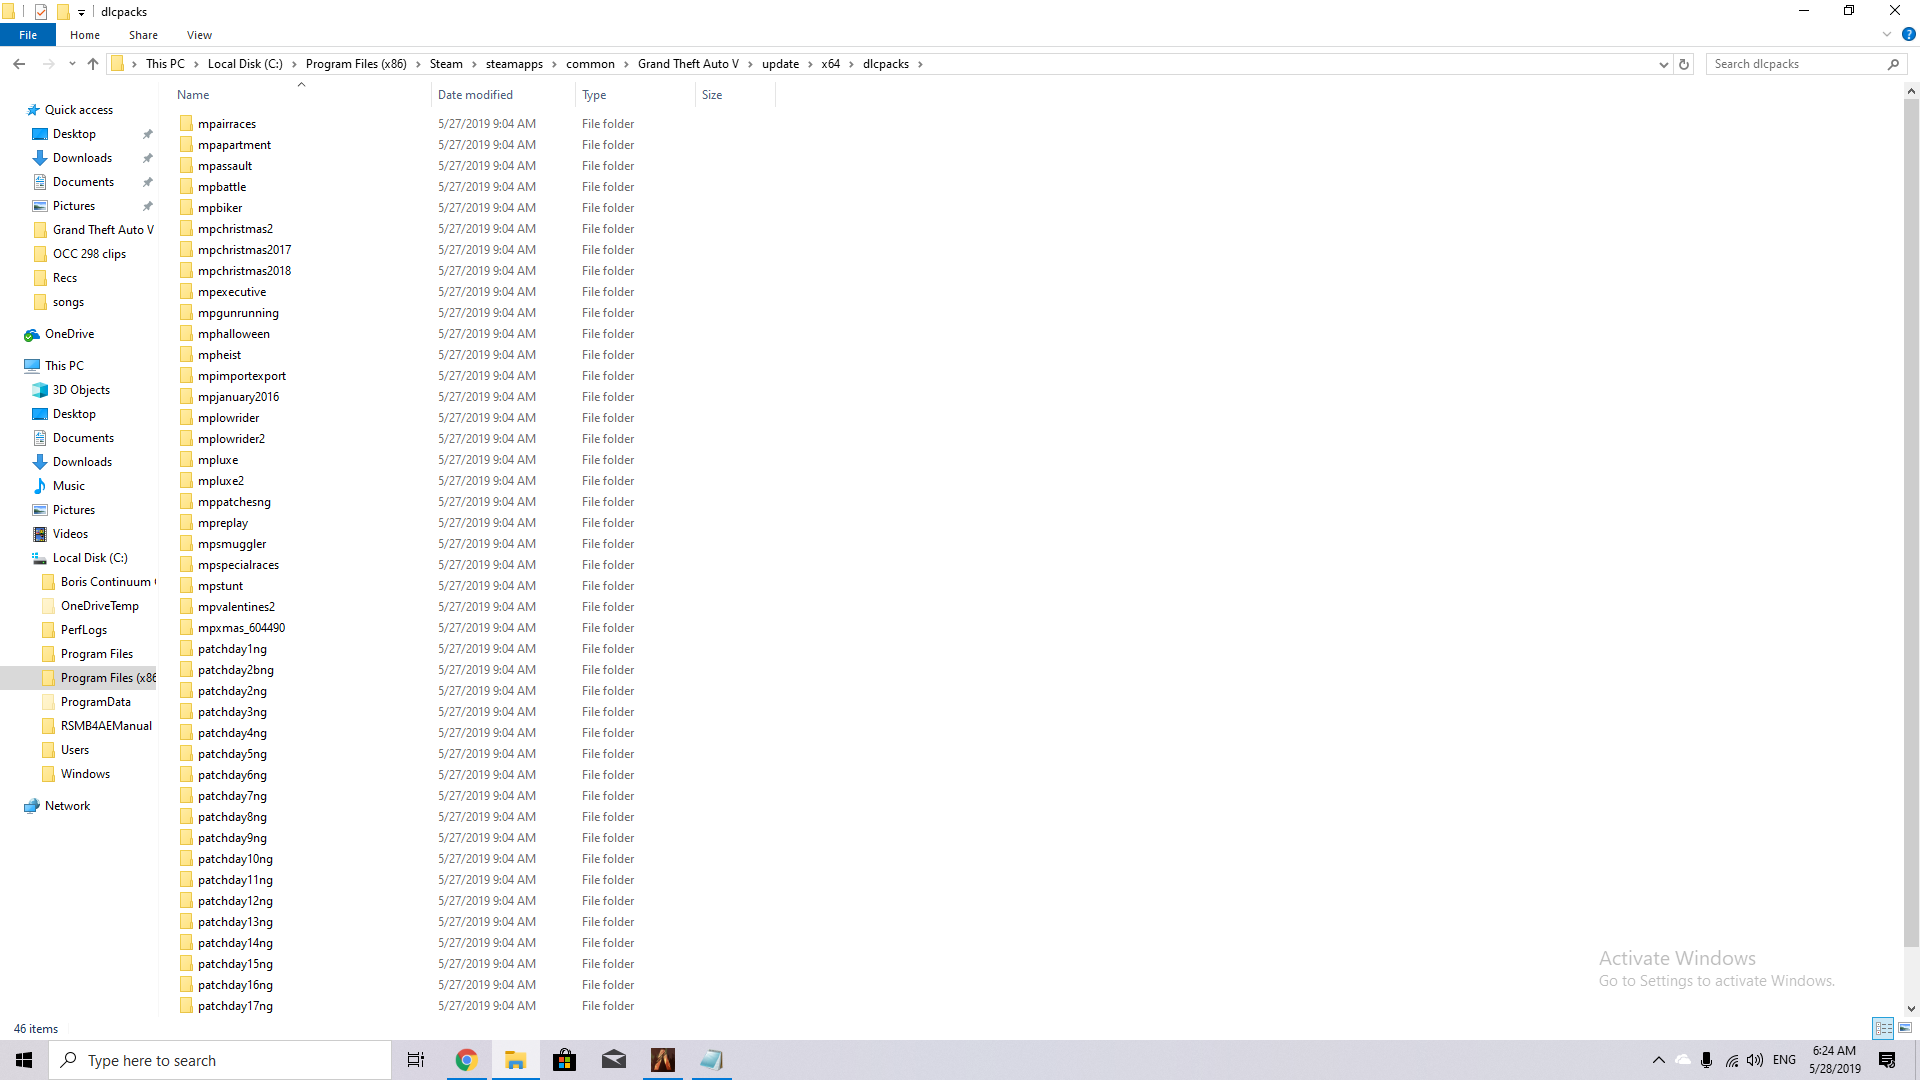Switch to details view button

pyautogui.click(x=1883, y=1028)
